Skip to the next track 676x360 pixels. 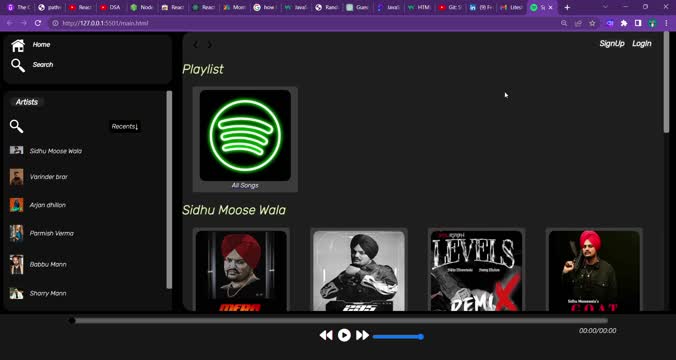[x=362, y=335]
